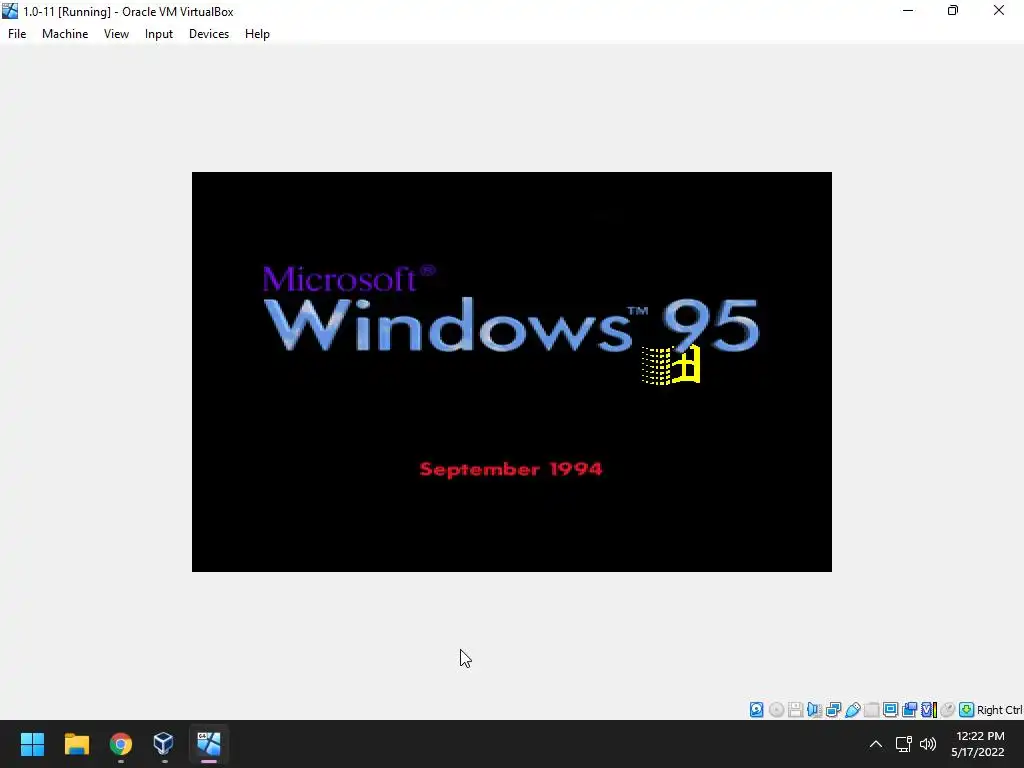Click the audio indicator in the status bar

[x=814, y=710]
